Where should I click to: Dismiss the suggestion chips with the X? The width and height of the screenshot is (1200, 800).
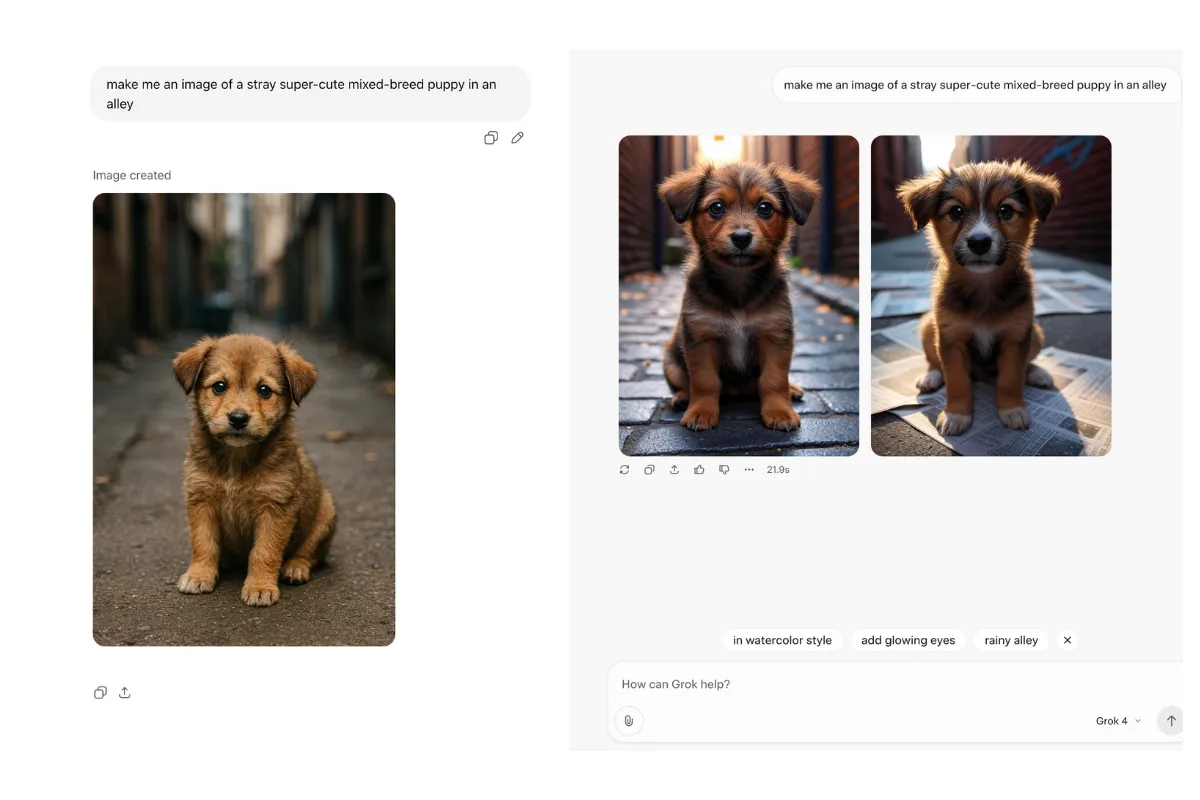1067,640
